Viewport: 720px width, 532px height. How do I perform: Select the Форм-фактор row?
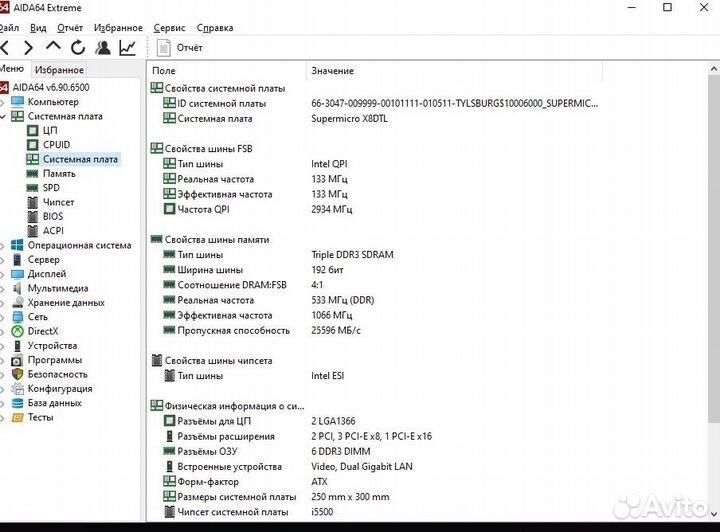pos(246,482)
